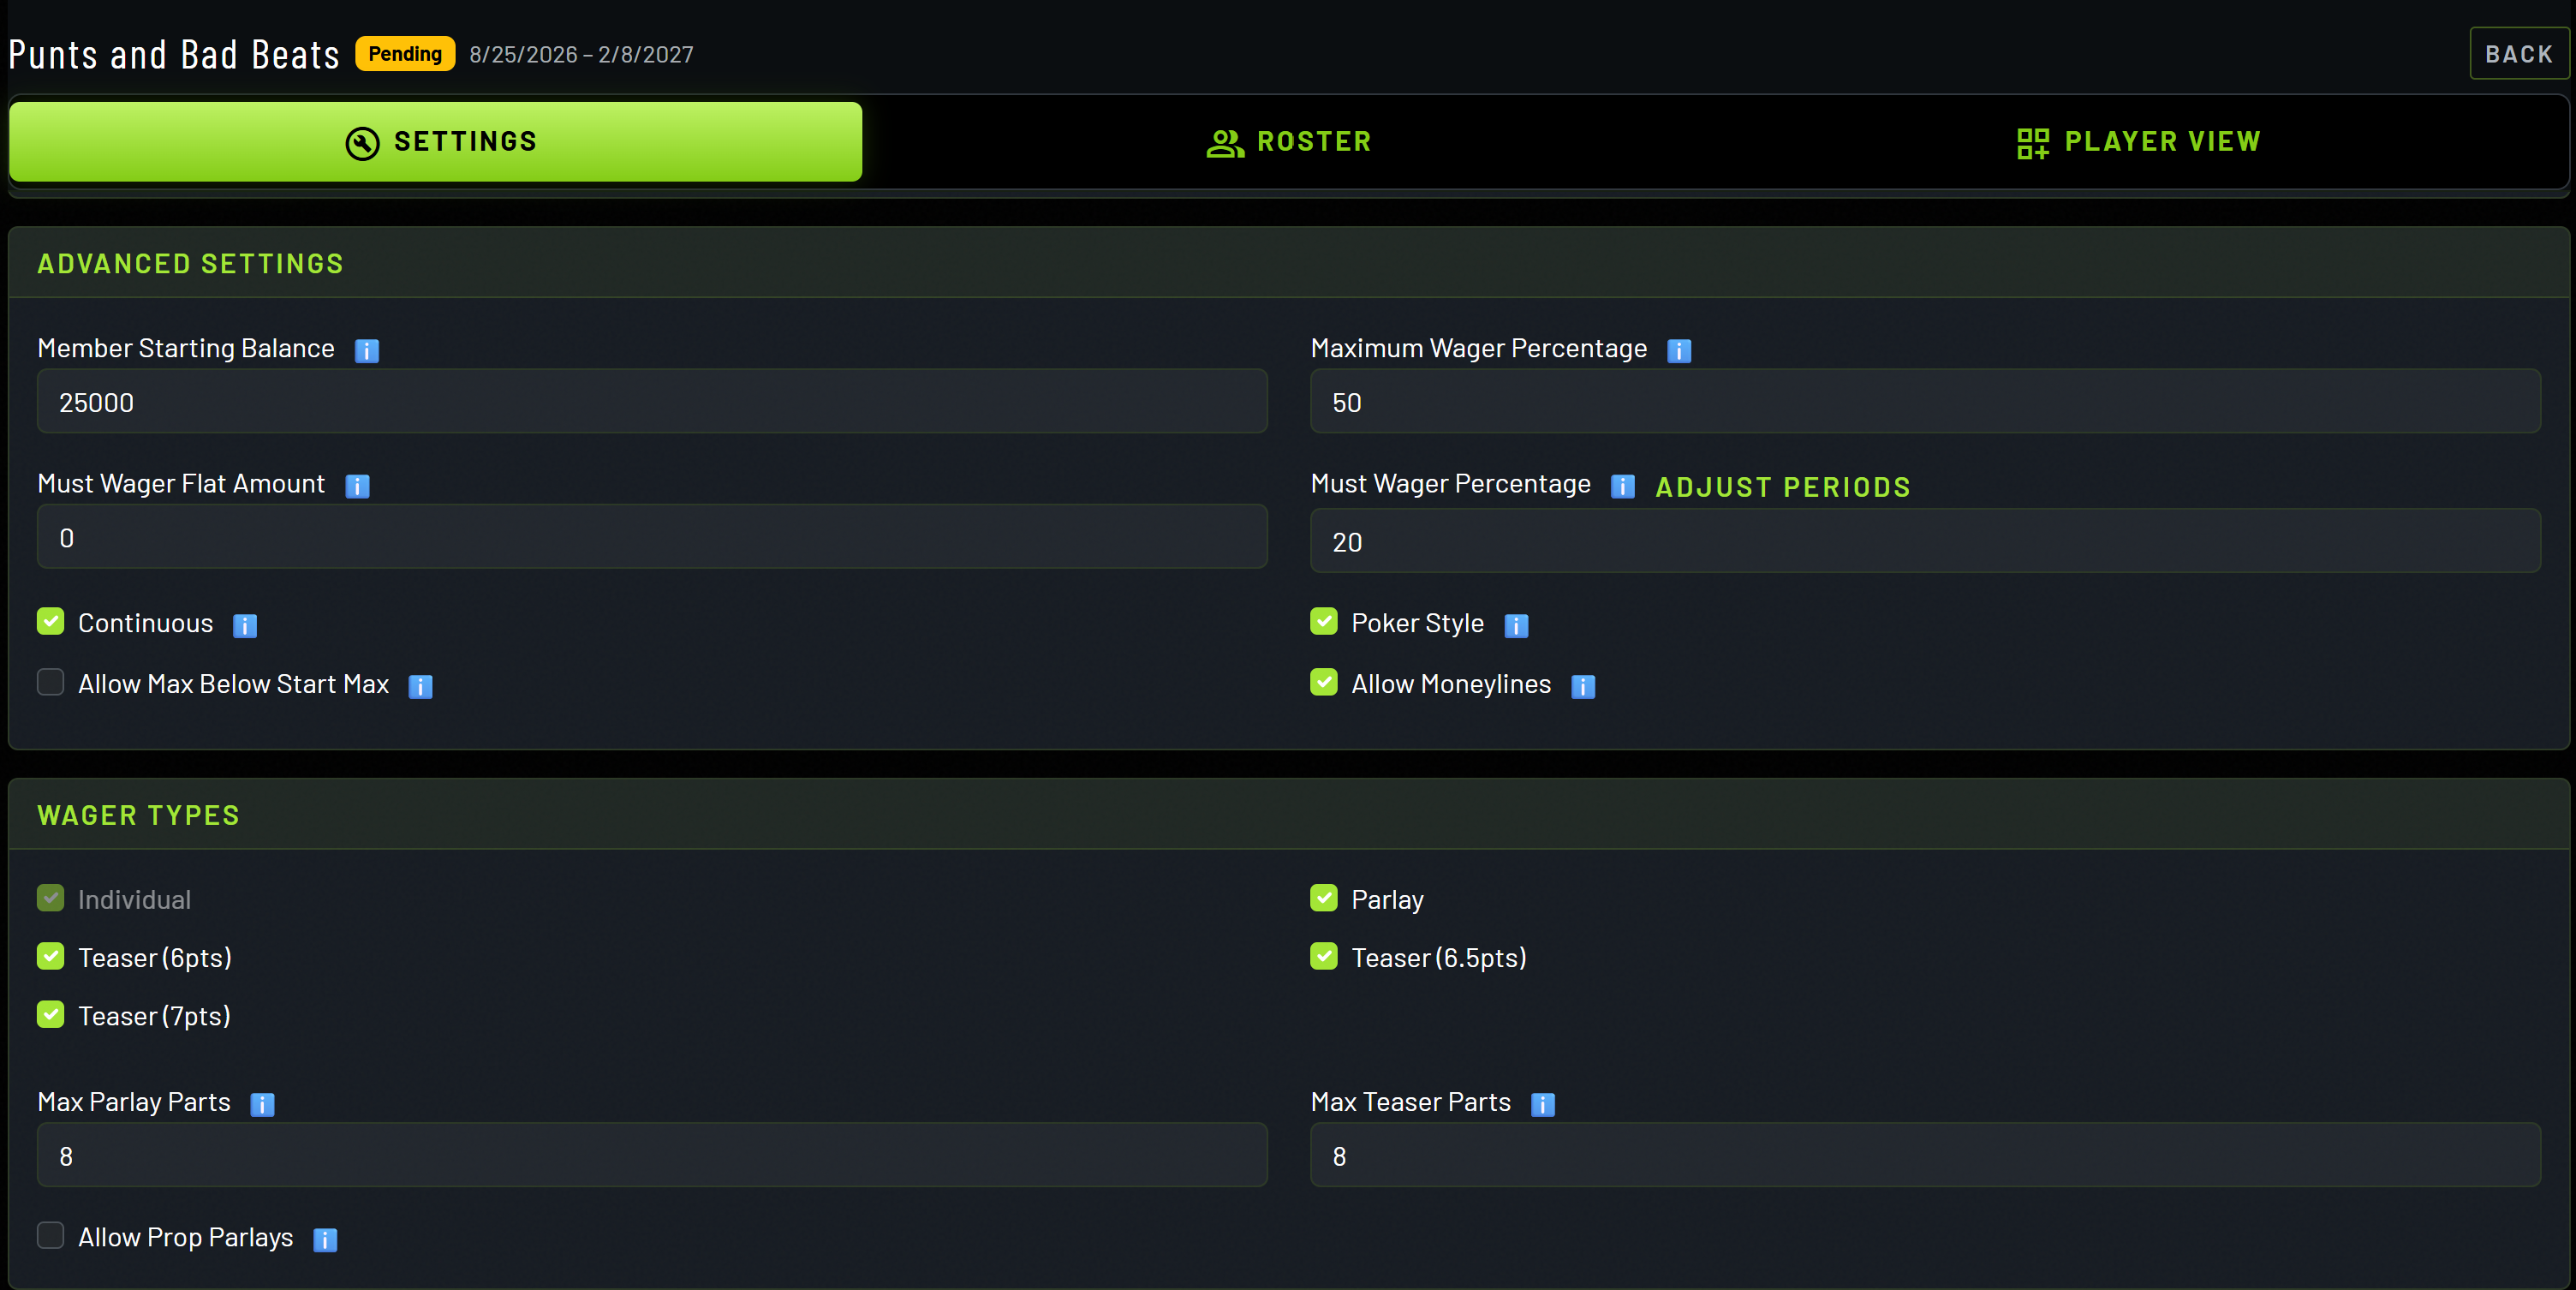The image size is (2576, 1290).
Task: Click the date range 8/25/2026 – 2/8/2027
Action: [x=581, y=55]
